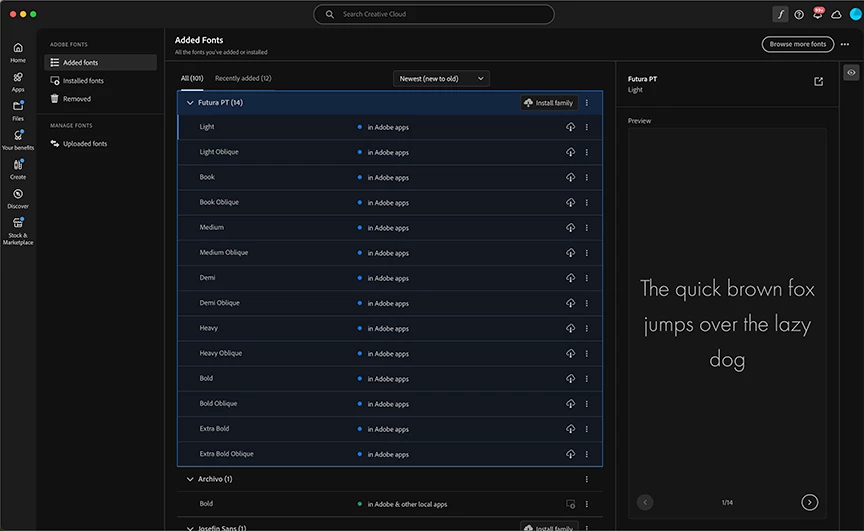Image resolution: width=864 pixels, height=531 pixels.
Task: Open the Discover section
Action: coord(18,198)
